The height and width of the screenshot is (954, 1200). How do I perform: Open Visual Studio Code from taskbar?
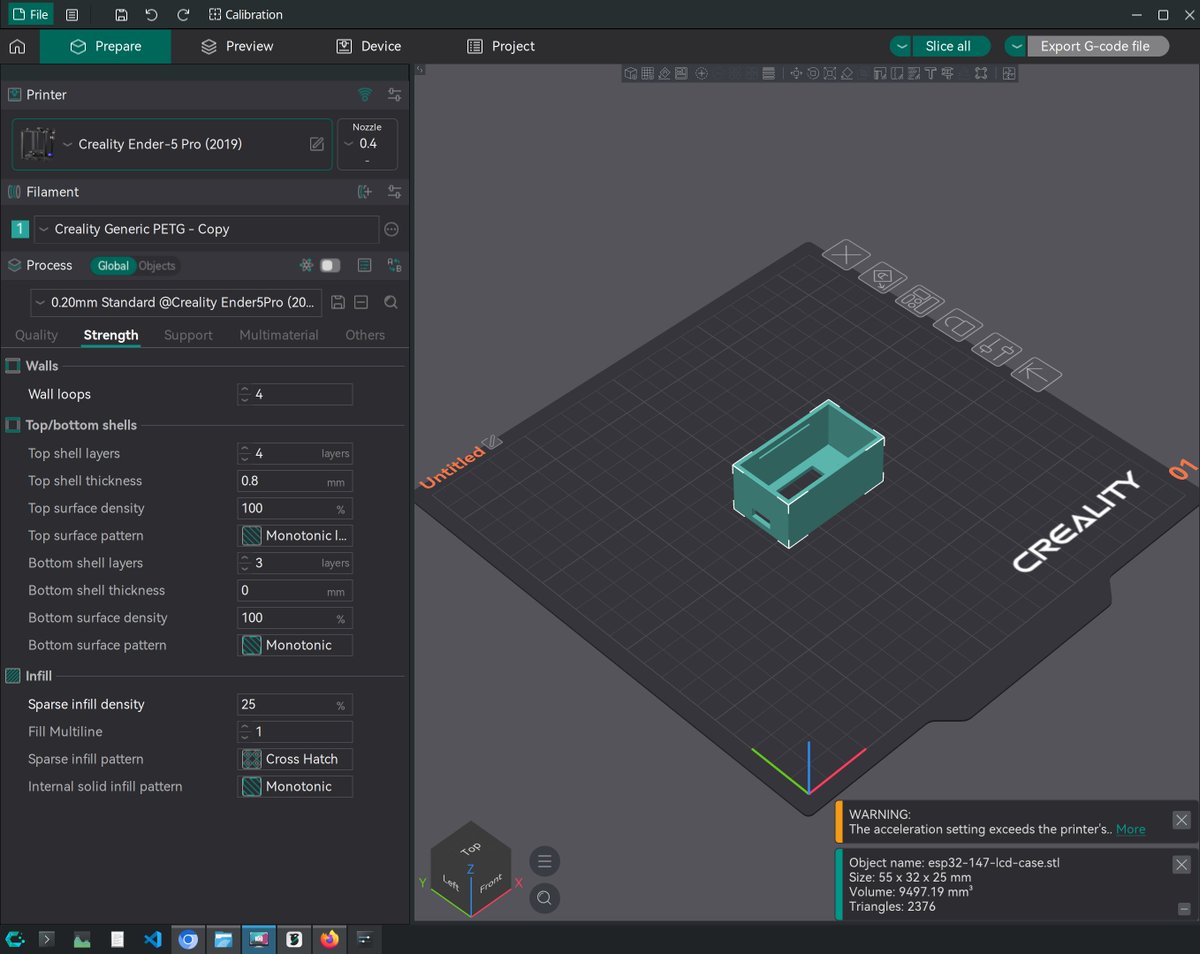[152, 939]
